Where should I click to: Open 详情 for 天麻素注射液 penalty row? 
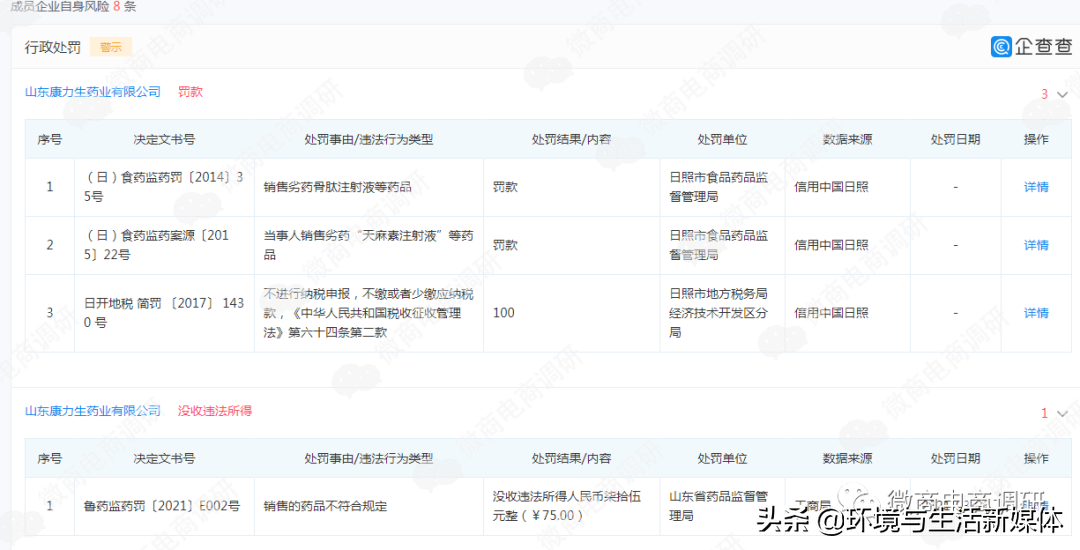[1036, 245]
